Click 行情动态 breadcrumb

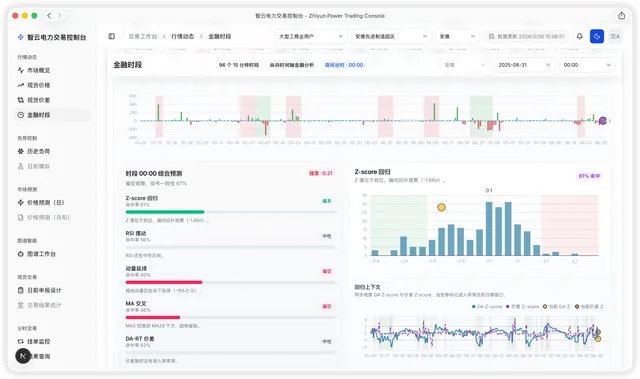(x=182, y=36)
